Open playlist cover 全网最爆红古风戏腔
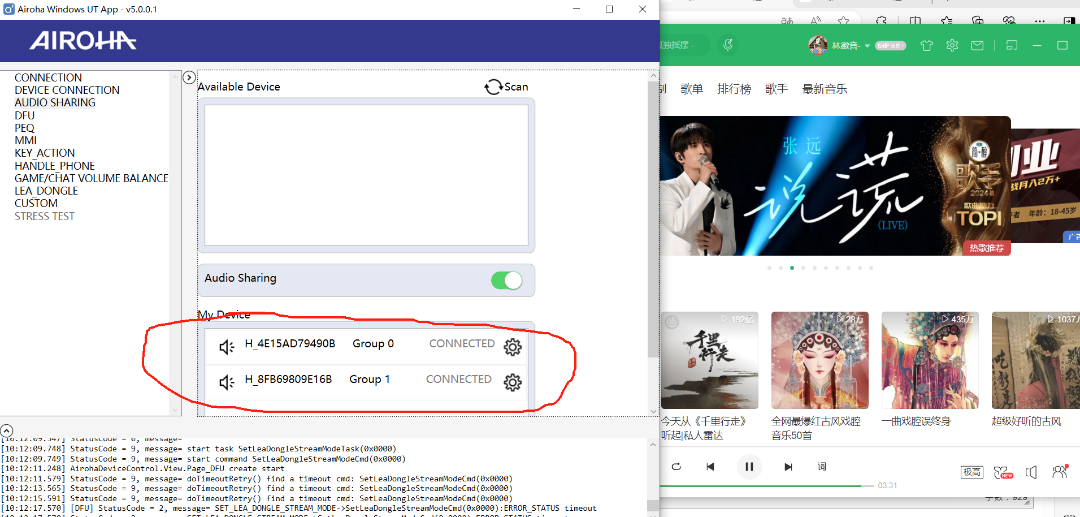This screenshot has height=517, width=1080. point(820,360)
